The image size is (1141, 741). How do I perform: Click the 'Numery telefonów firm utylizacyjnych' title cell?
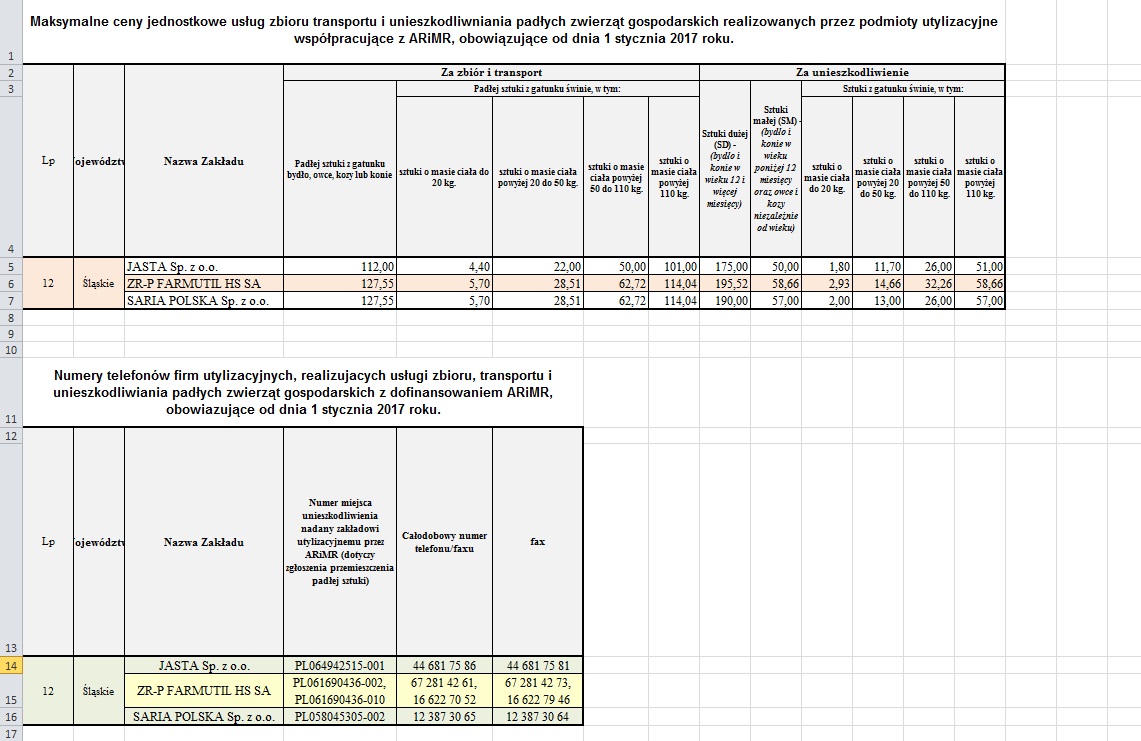303,392
